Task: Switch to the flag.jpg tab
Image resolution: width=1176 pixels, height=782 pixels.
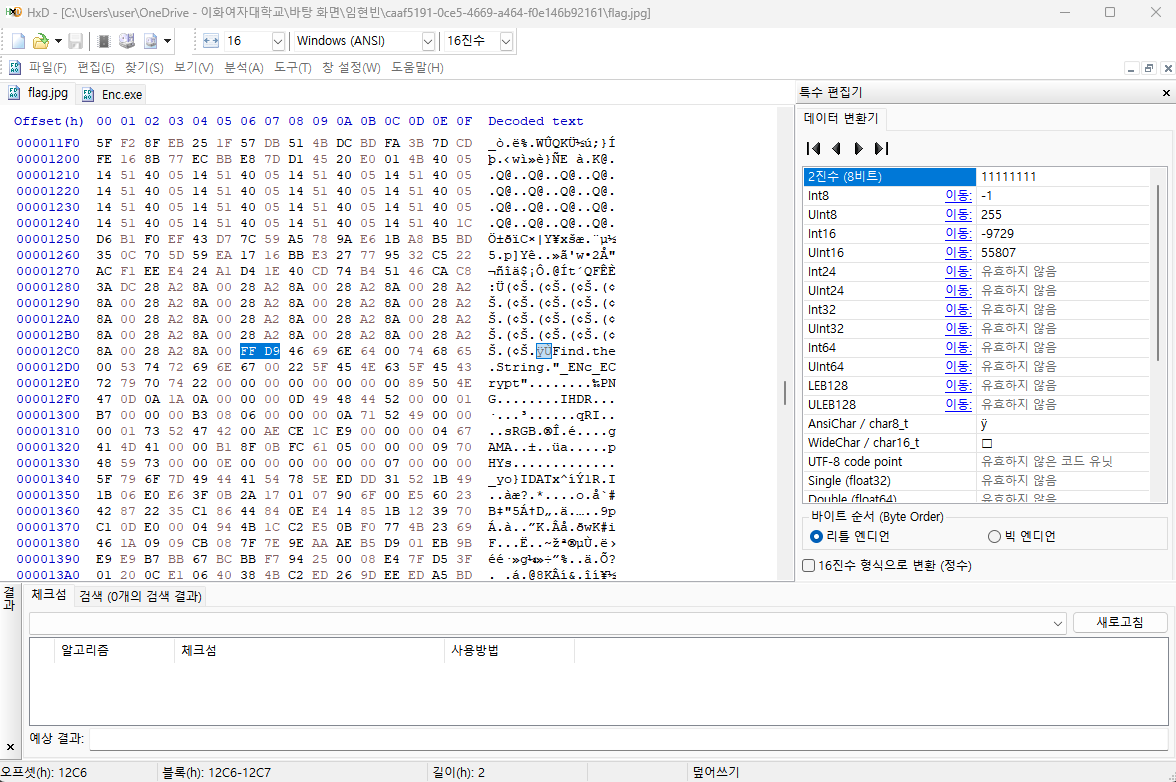Action: (x=38, y=93)
